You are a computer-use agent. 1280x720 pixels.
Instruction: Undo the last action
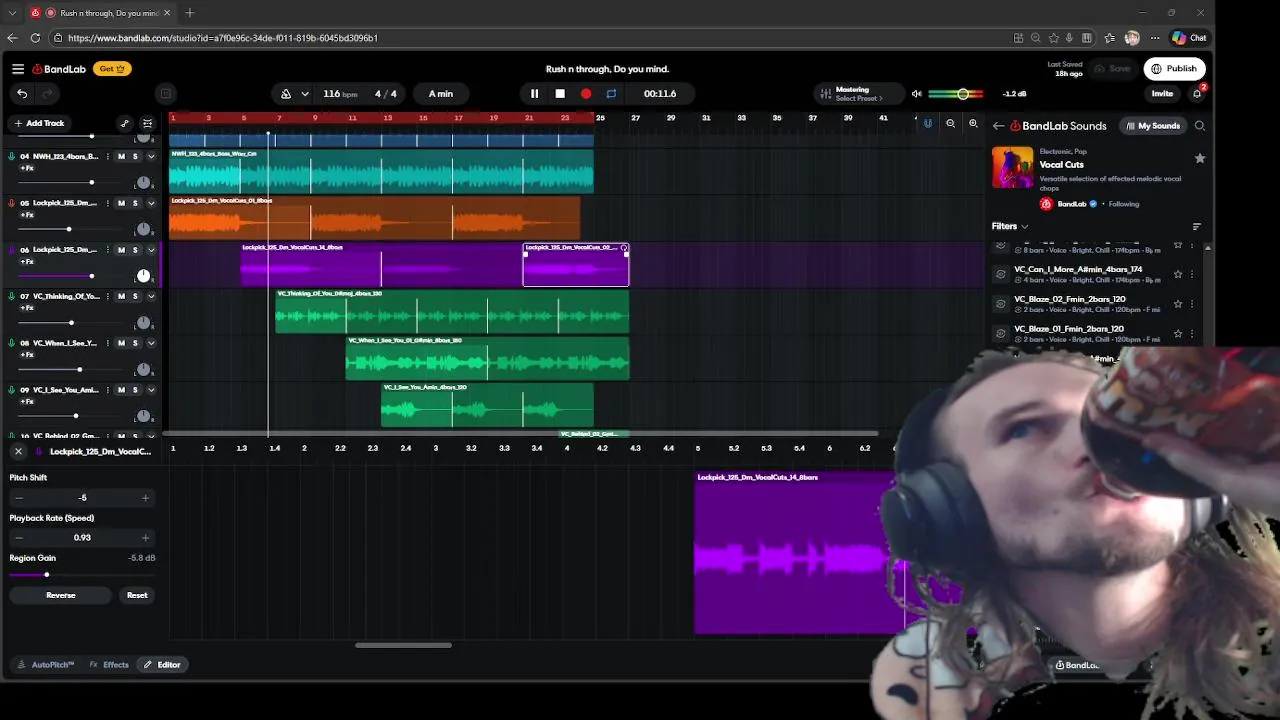pyautogui.click(x=22, y=94)
